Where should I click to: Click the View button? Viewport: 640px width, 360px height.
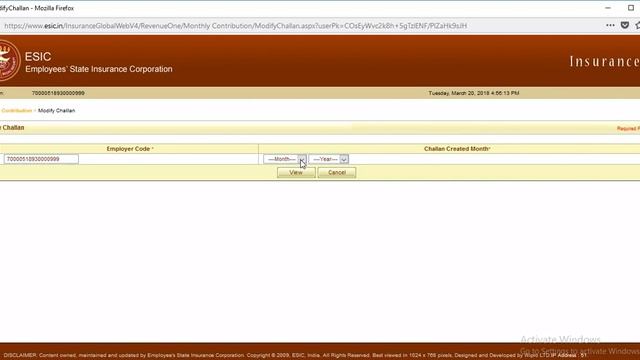(296, 173)
